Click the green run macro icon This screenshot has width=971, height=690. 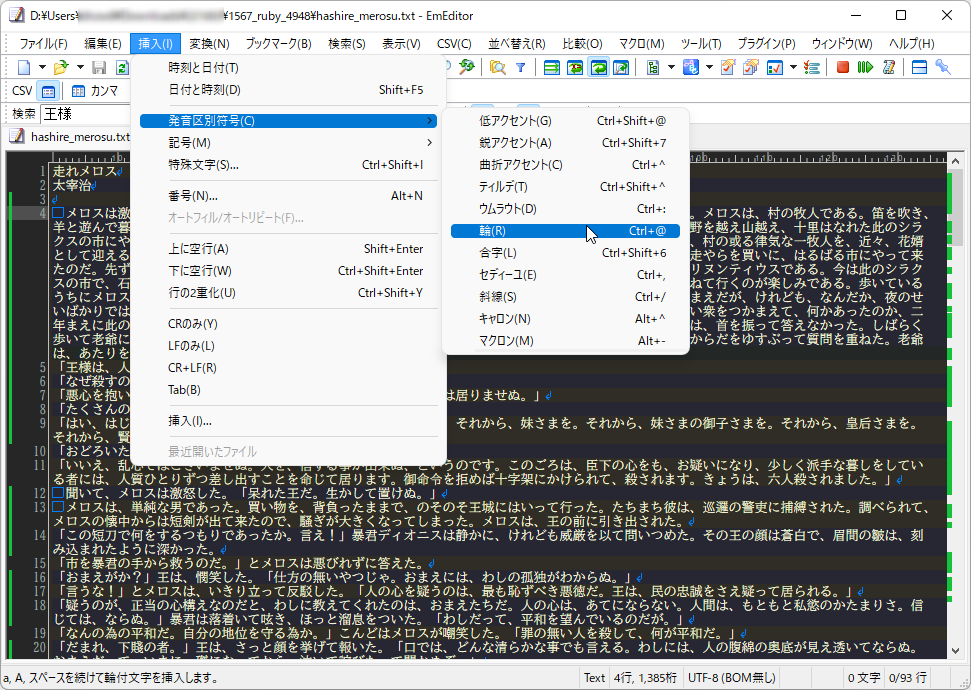(865, 68)
